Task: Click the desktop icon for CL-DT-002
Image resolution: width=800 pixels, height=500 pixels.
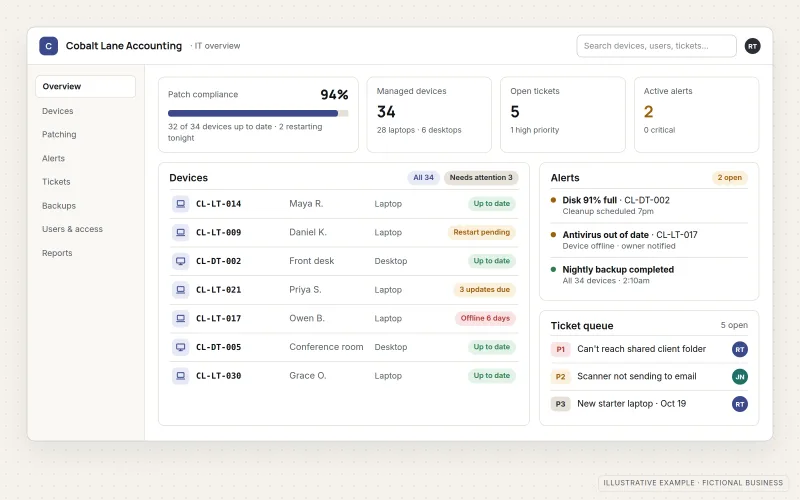Action: 181,261
